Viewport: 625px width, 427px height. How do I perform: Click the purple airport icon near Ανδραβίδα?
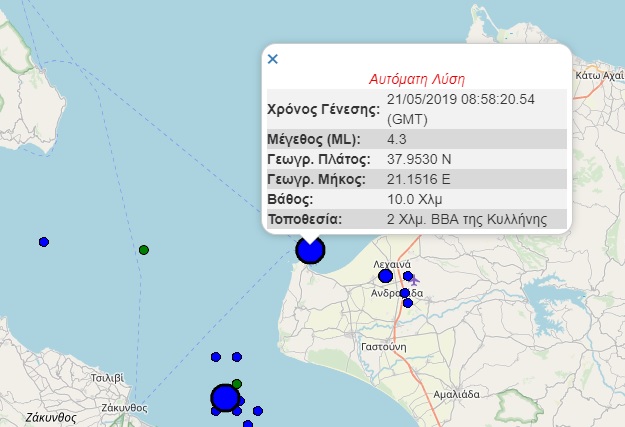pos(414,282)
